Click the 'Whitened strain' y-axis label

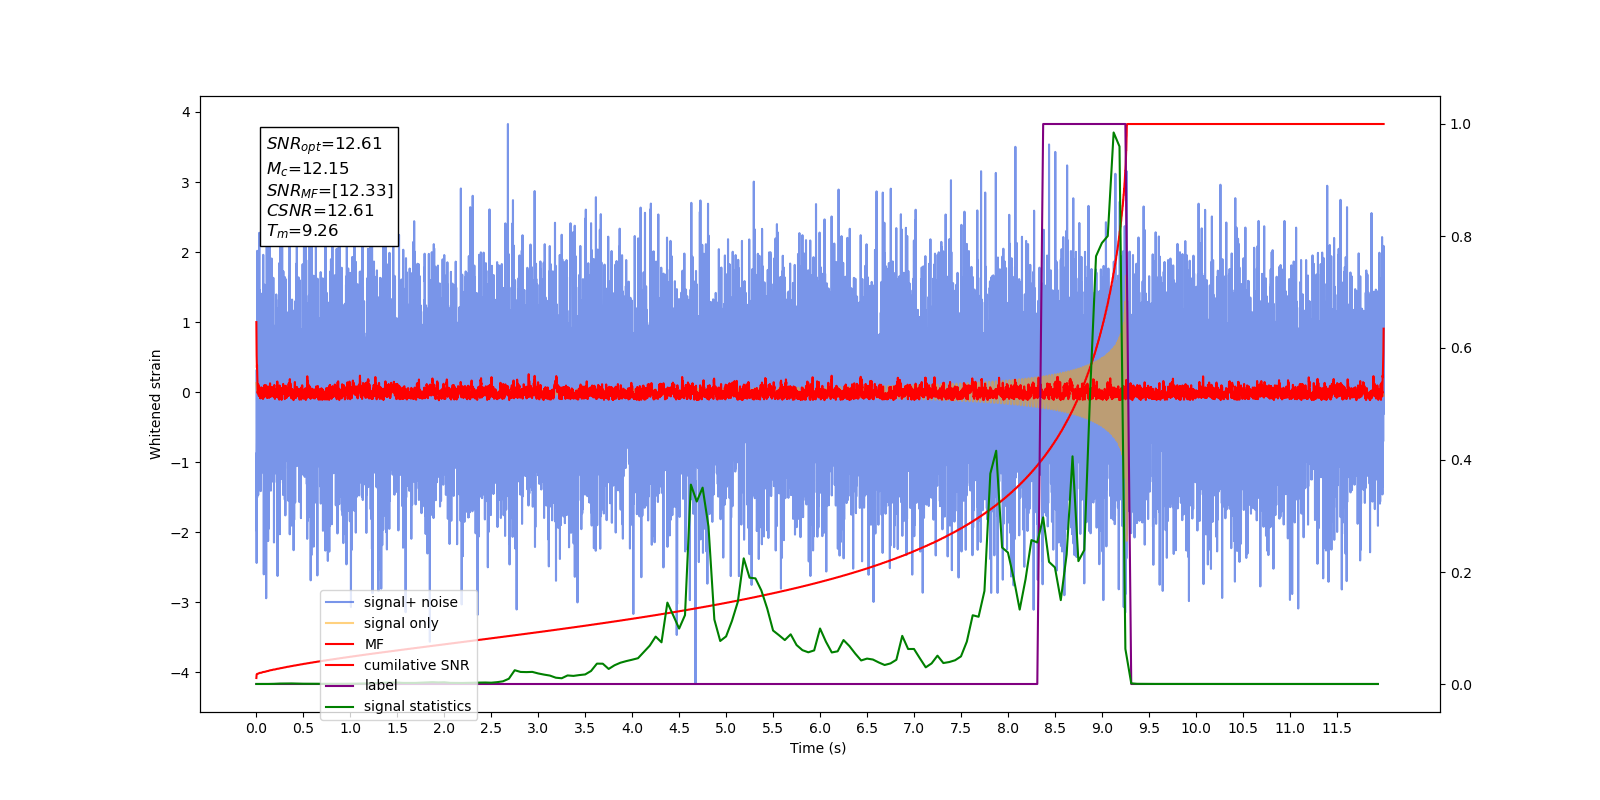[x=156, y=404]
